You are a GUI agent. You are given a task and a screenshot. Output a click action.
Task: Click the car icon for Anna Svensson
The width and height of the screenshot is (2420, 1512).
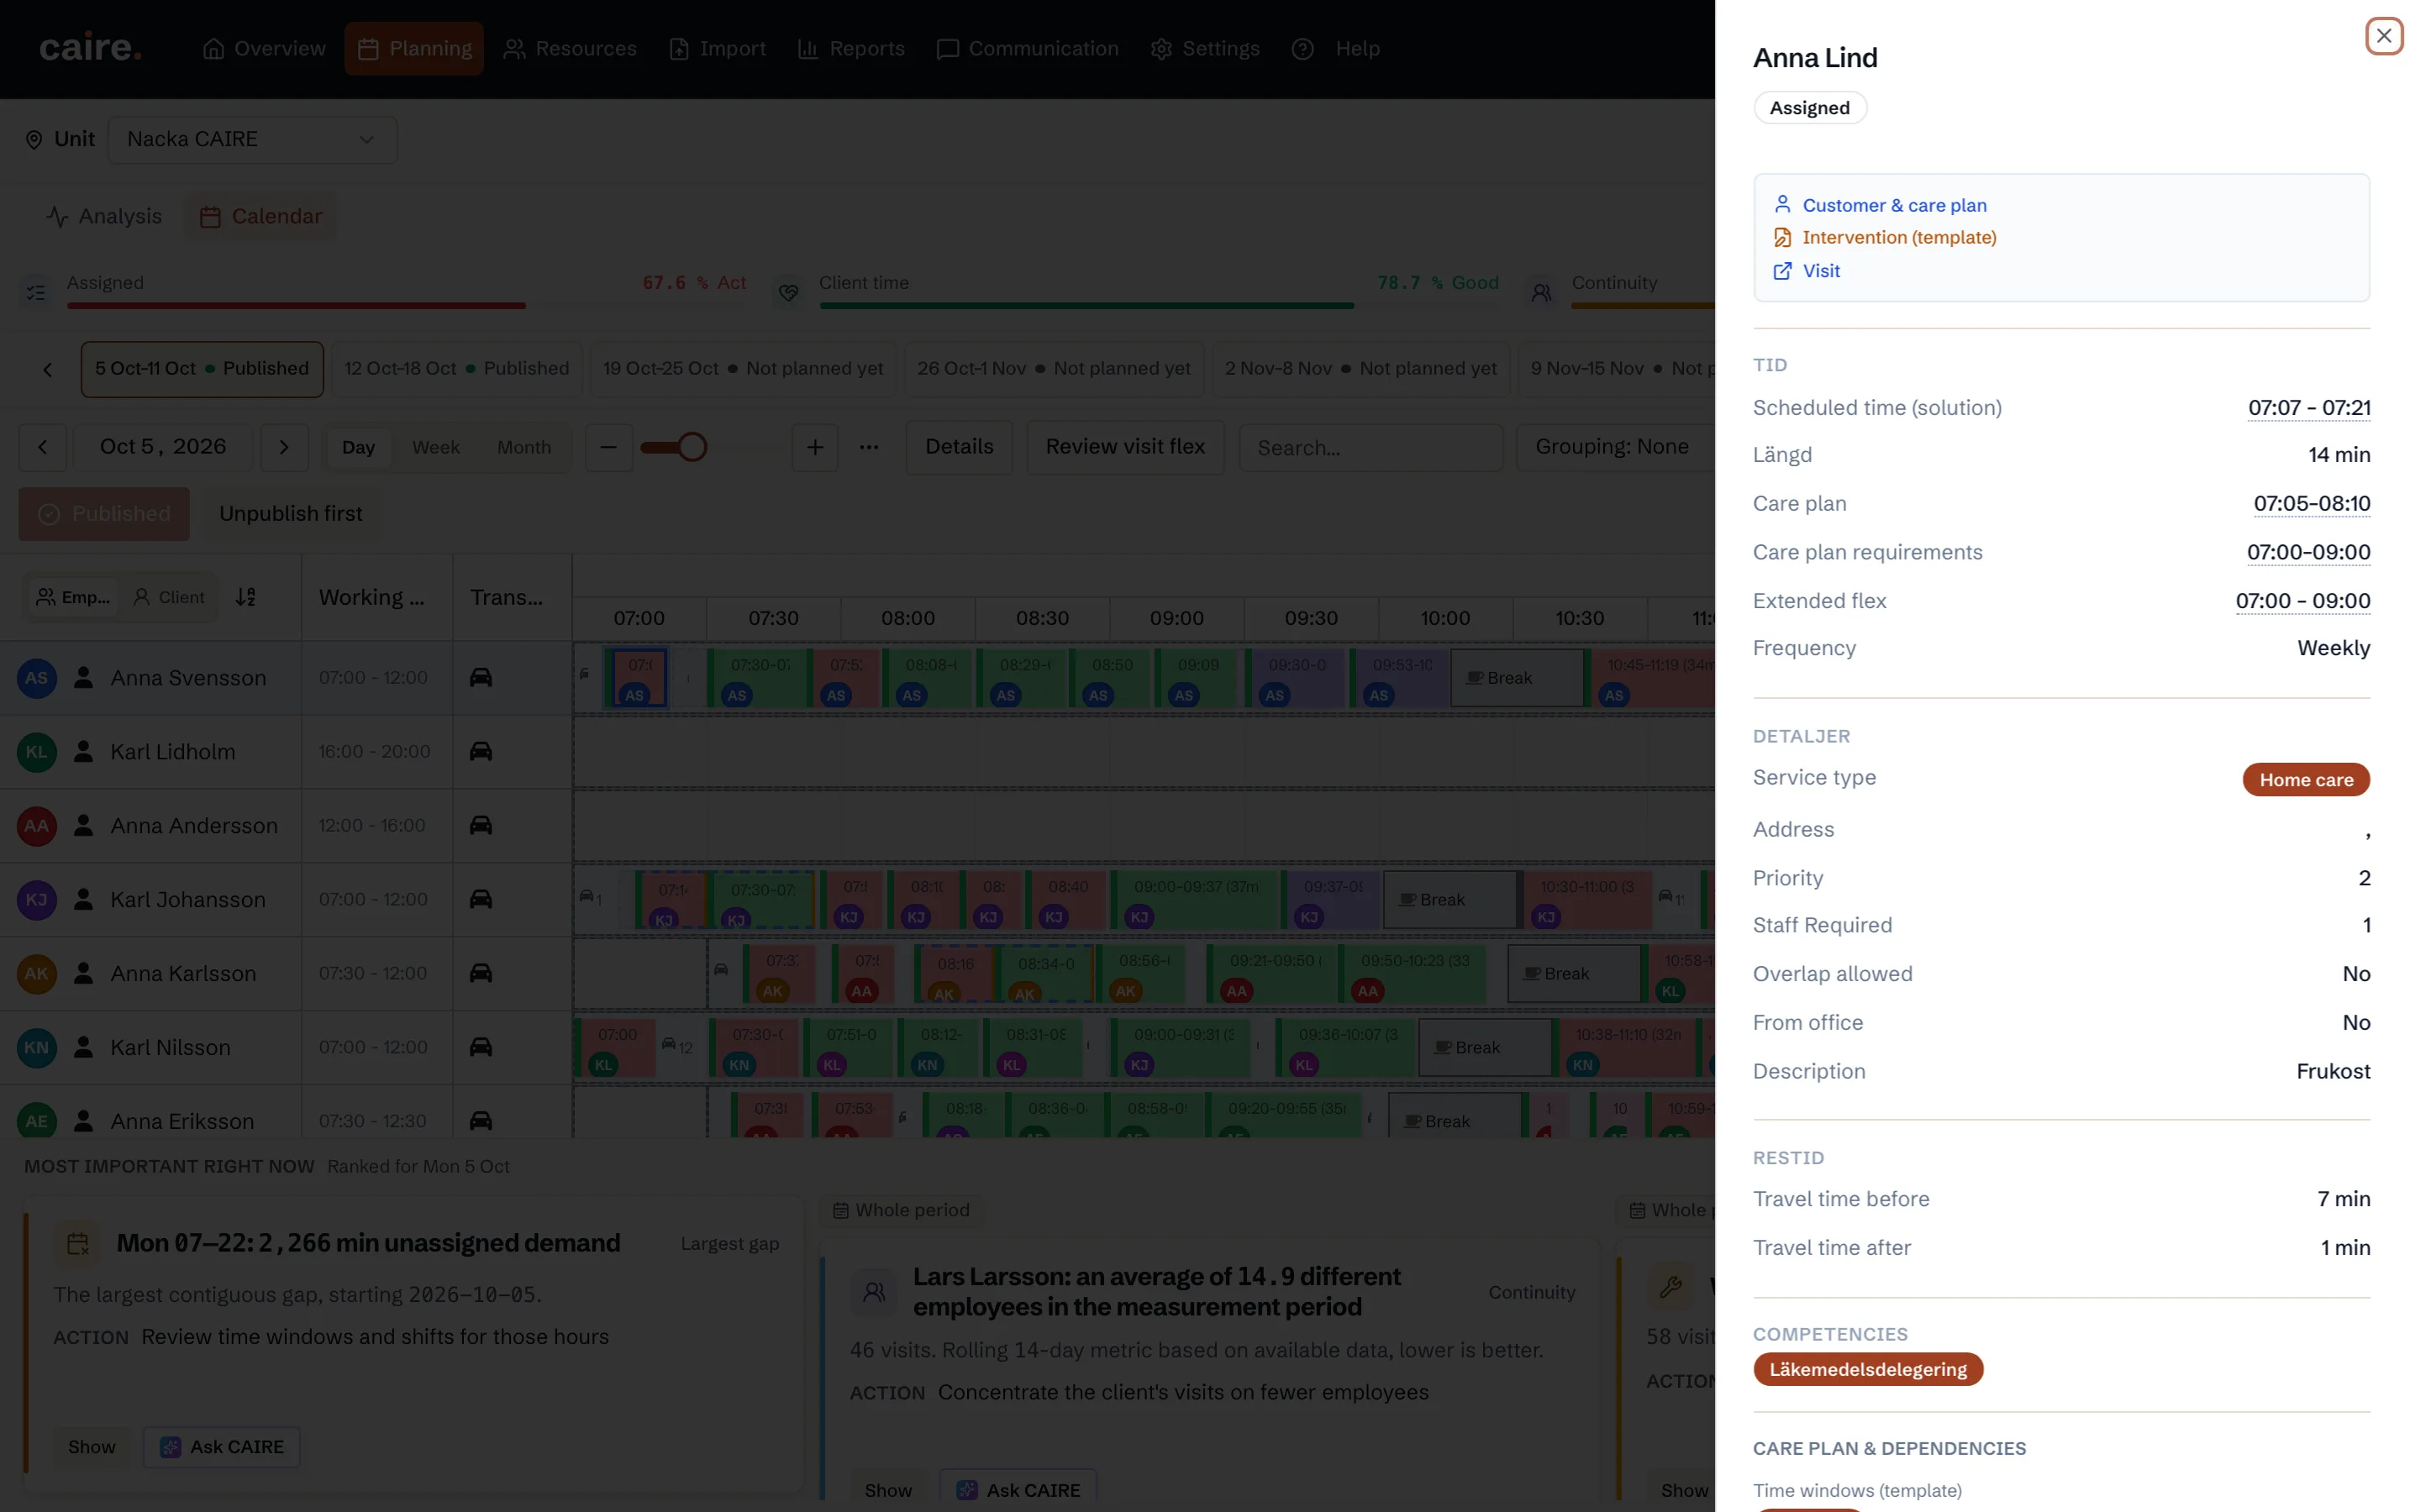click(481, 677)
